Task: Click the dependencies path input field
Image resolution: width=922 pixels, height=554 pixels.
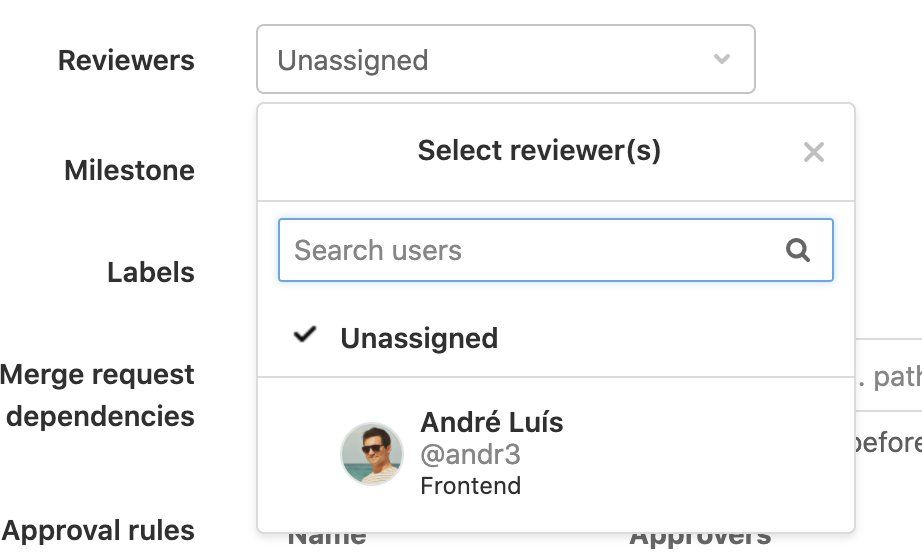Action: (x=888, y=378)
